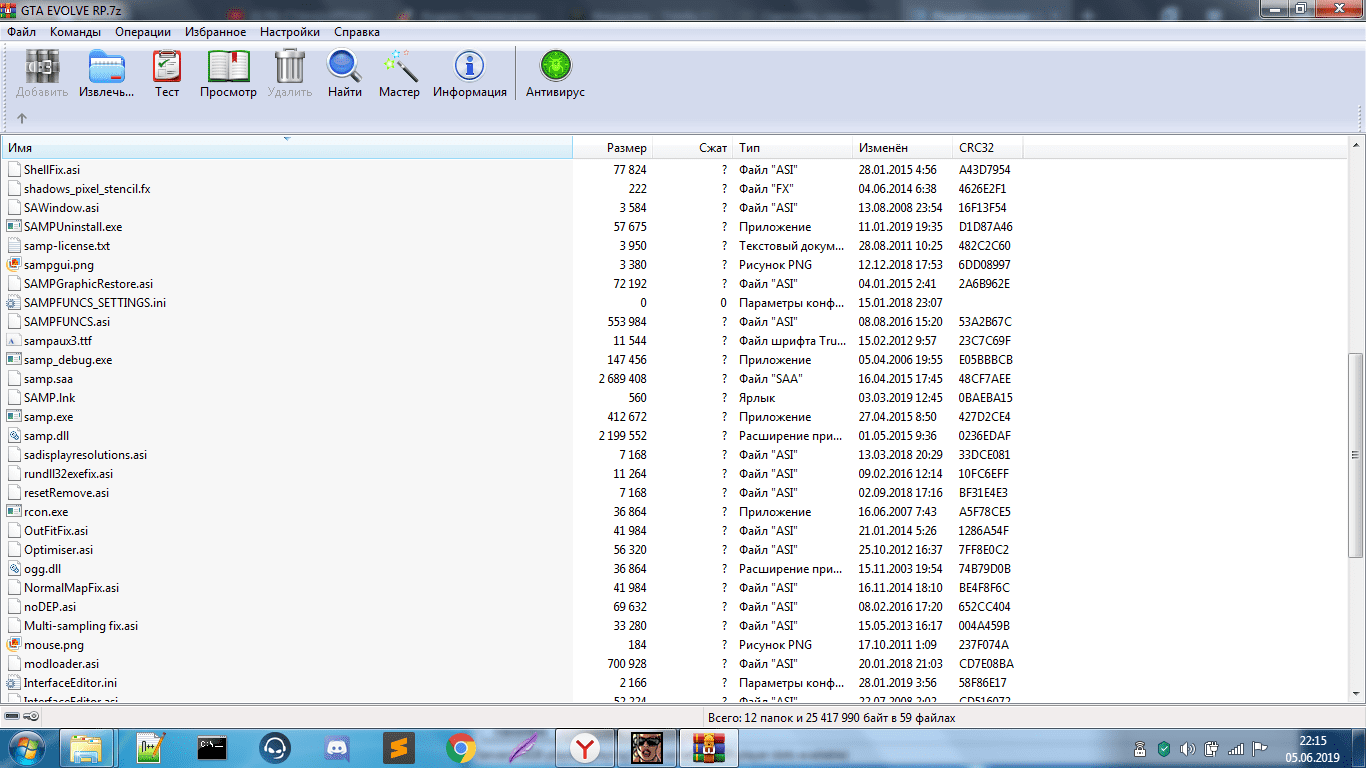
Task: Click the Windows Start button
Action: pyautogui.click(x=26, y=747)
